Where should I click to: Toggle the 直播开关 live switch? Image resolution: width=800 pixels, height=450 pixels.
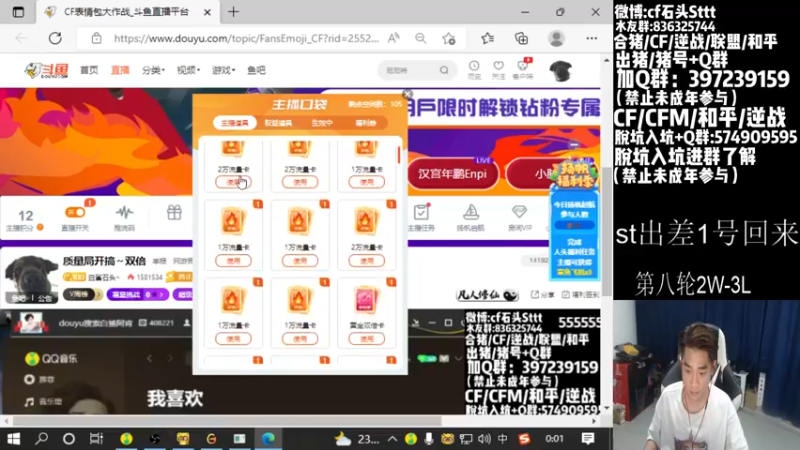(75, 212)
